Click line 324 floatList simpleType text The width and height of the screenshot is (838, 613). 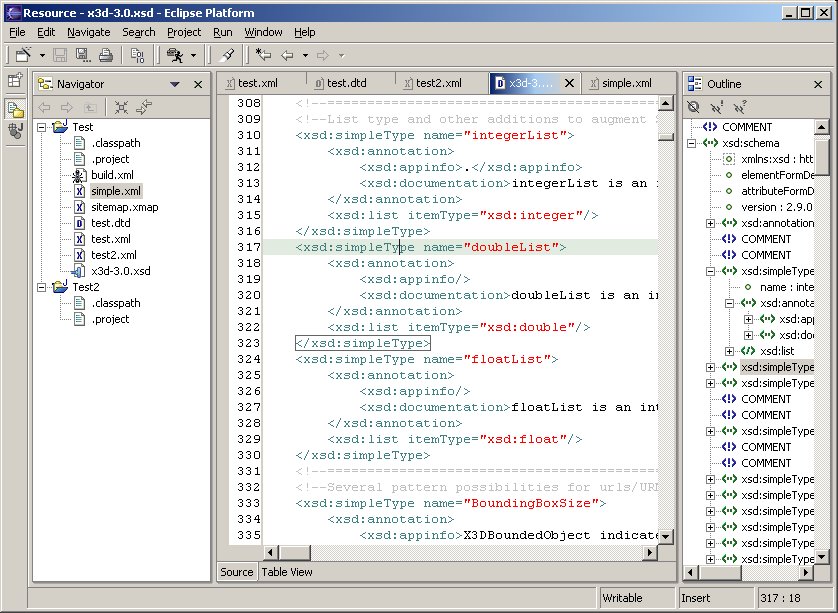point(426,359)
